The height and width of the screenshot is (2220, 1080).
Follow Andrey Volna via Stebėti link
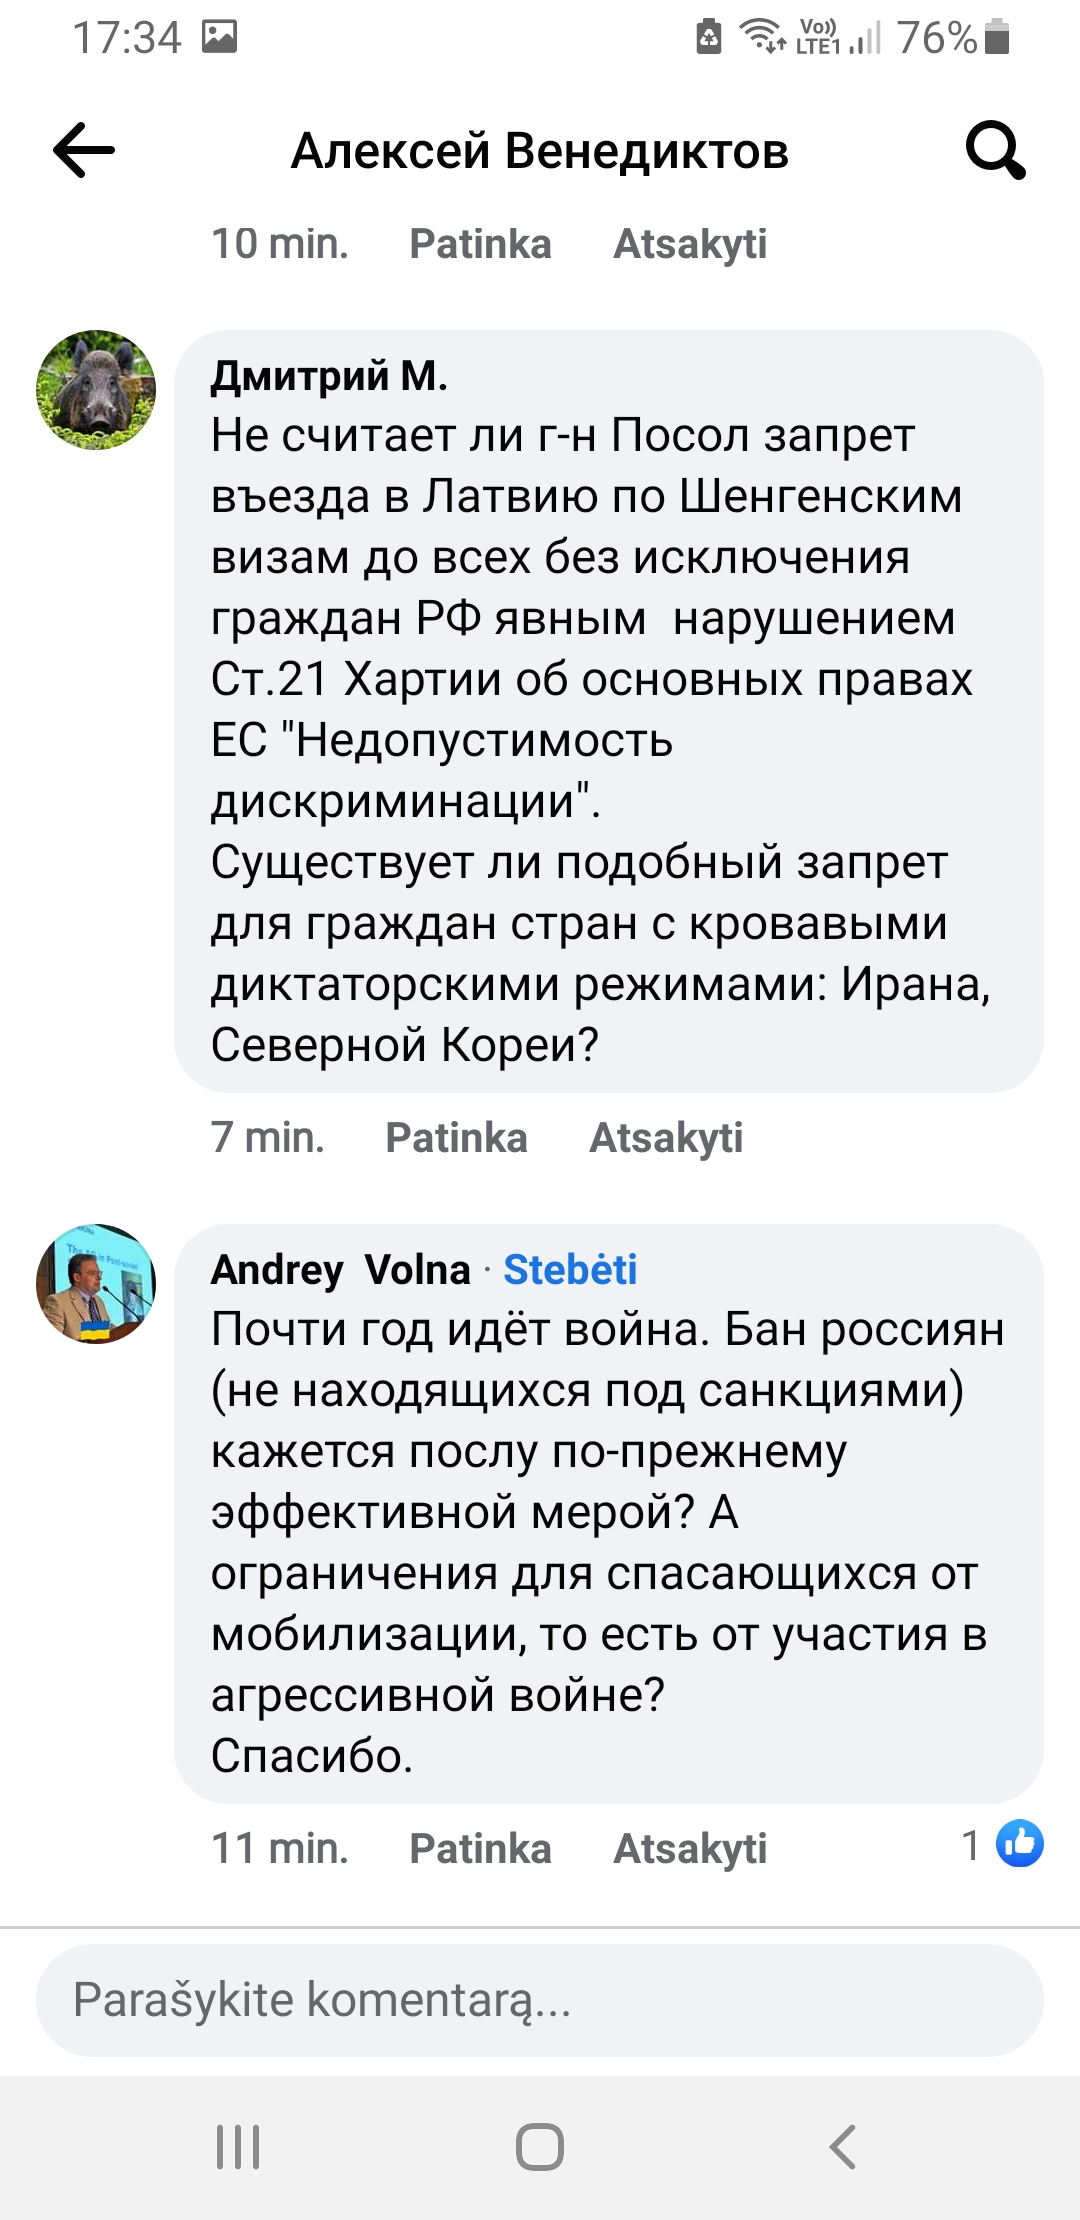570,1270
